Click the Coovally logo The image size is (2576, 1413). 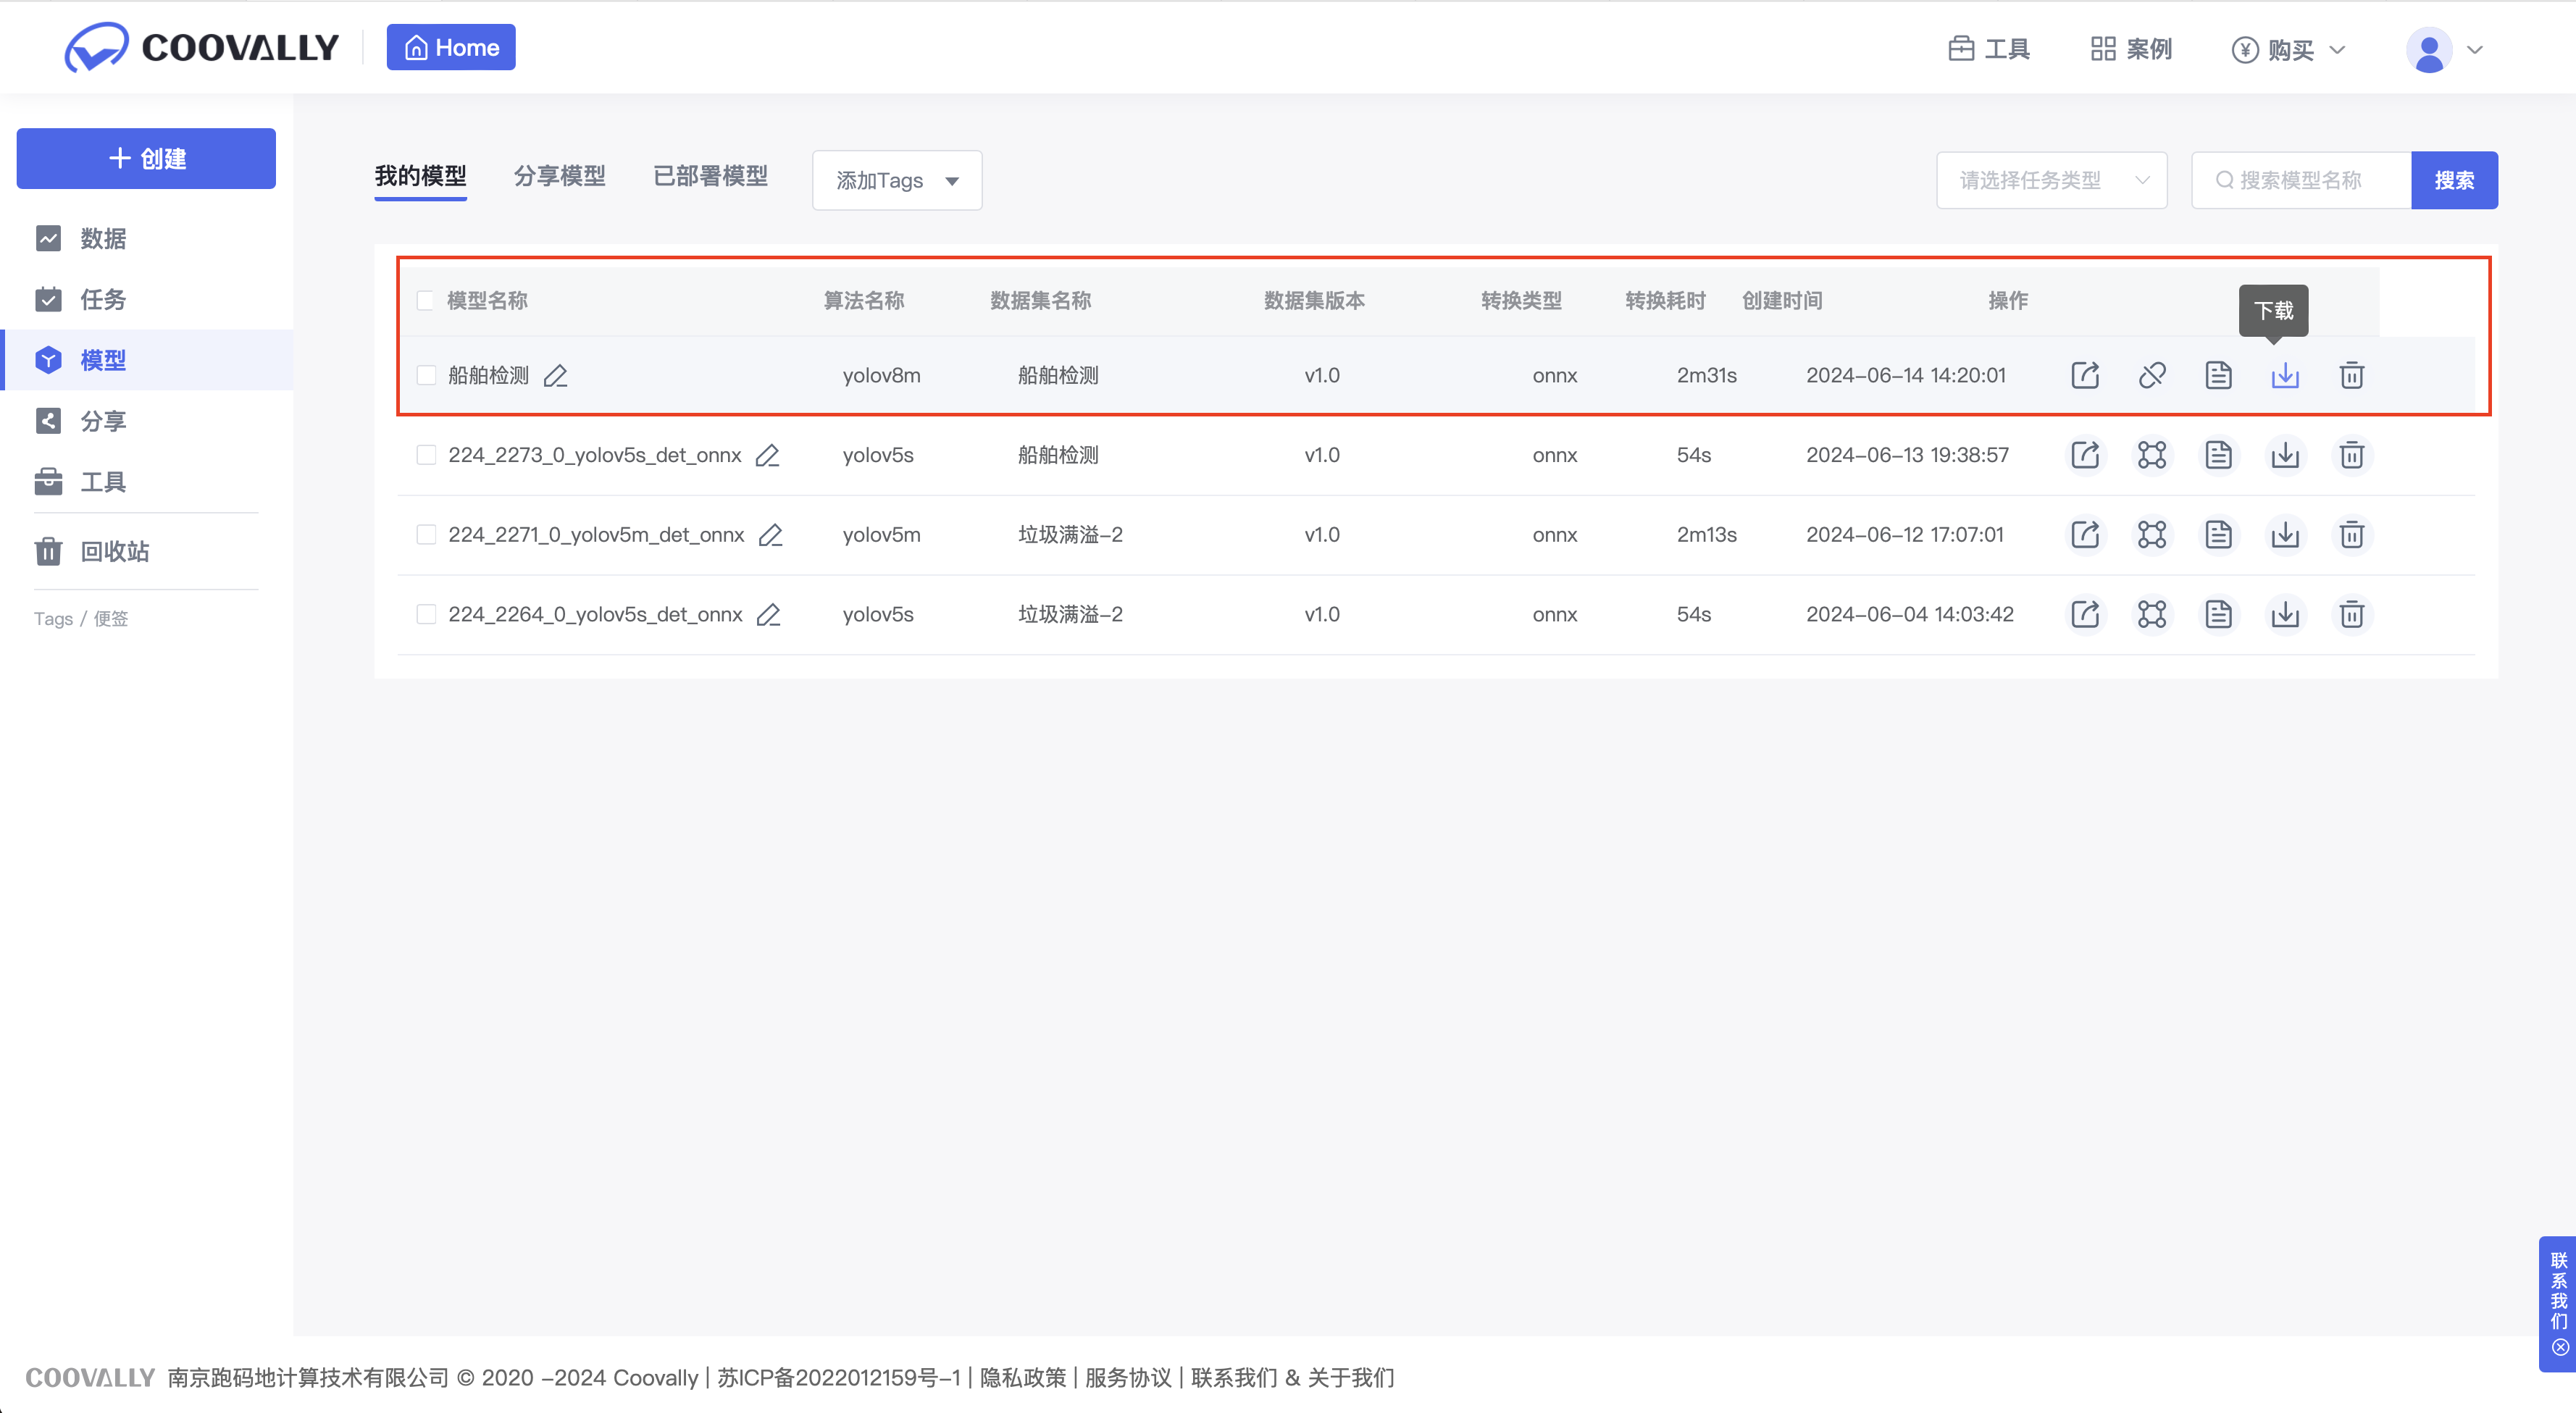click(x=201, y=47)
